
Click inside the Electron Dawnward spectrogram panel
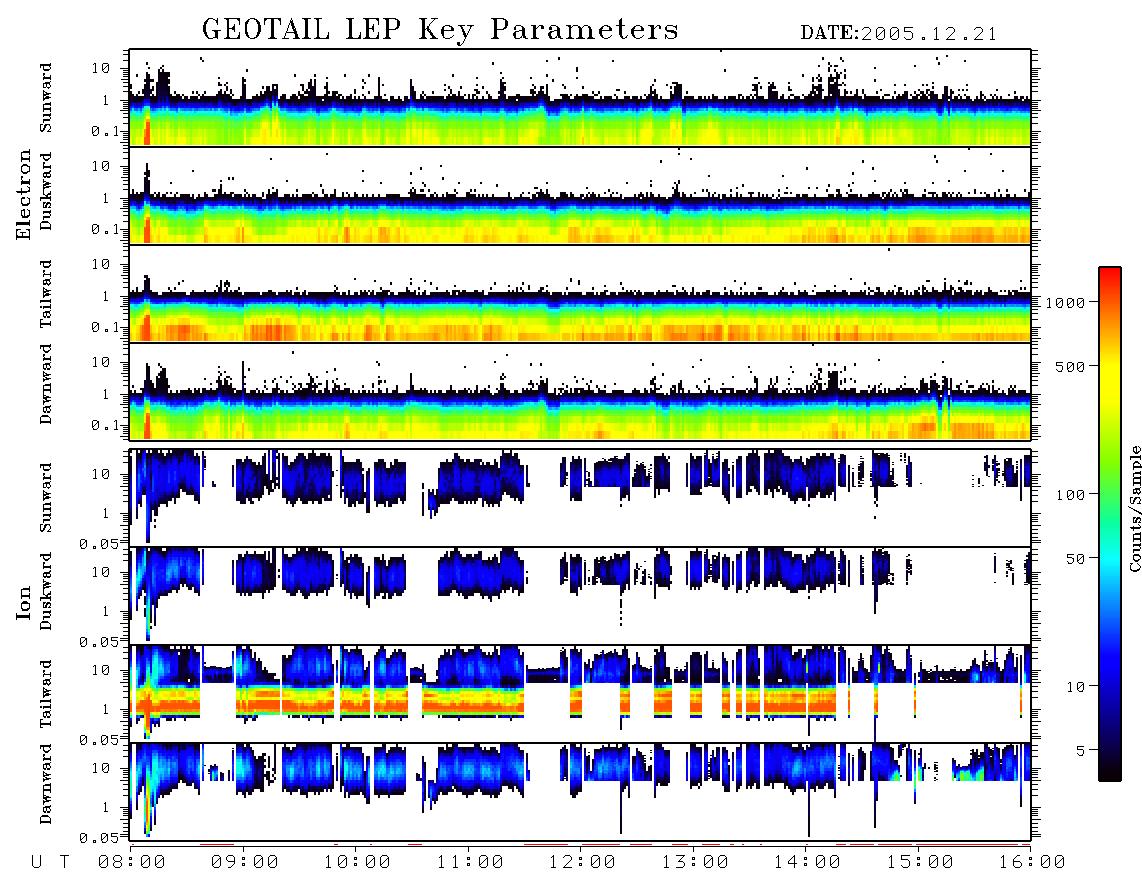[x=580, y=392]
